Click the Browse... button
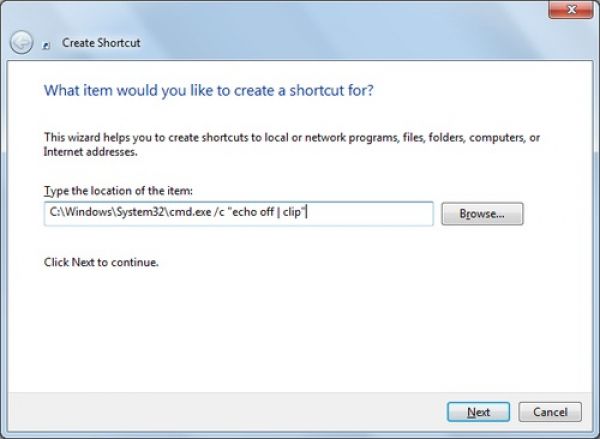 coord(482,214)
